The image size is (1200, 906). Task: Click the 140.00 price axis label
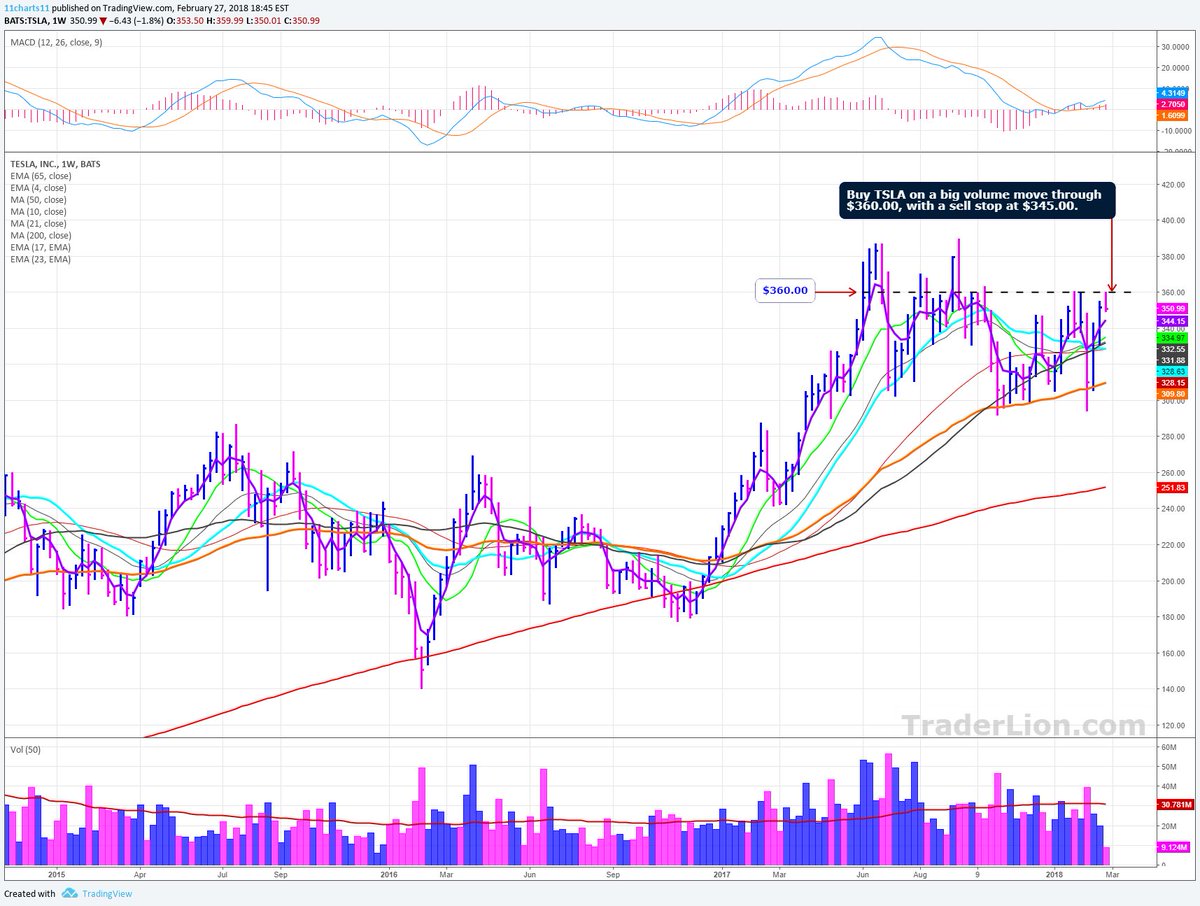(x=1171, y=690)
